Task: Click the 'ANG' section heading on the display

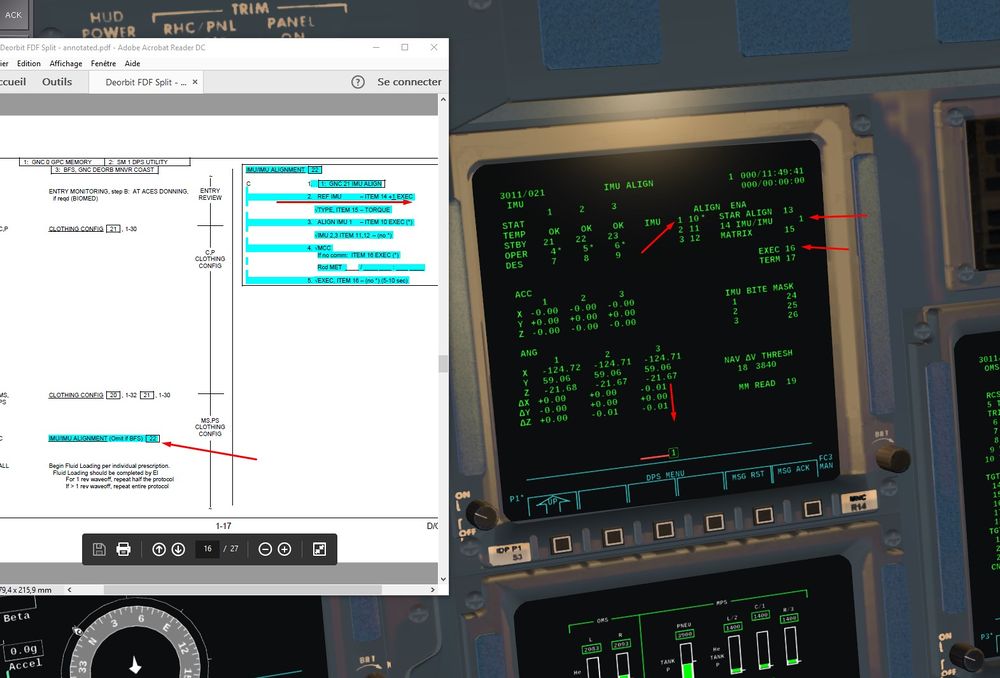Action: point(529,353)
